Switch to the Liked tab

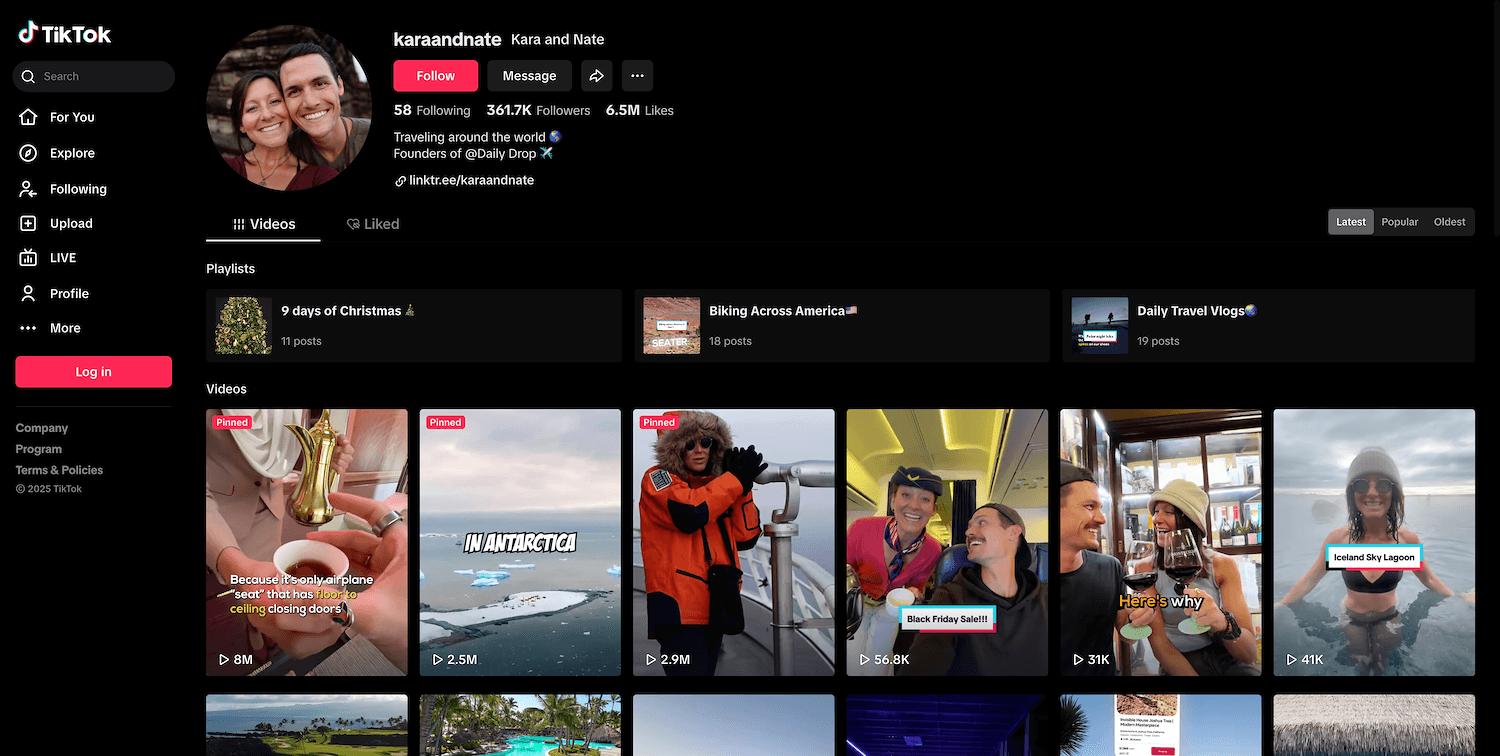pos(372,224)
